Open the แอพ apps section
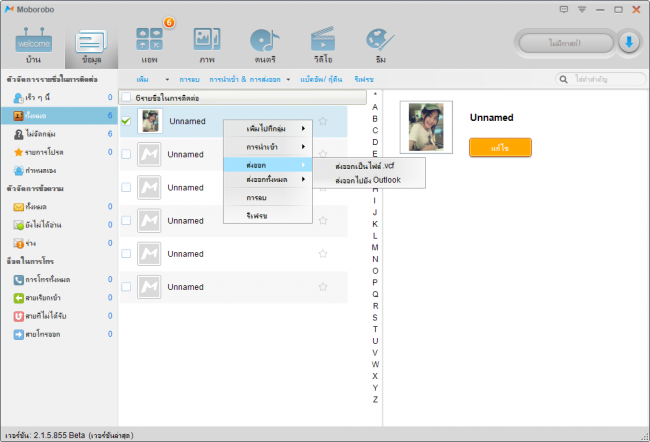 point(149,46)
